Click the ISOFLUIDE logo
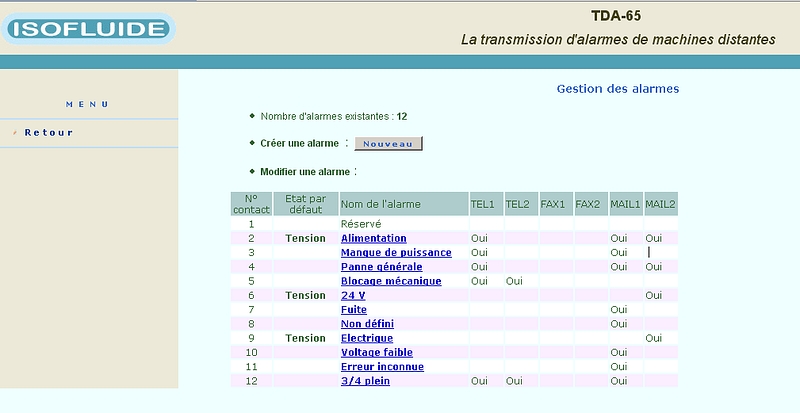This screenshot has height=413, width=800. (x=88, y=29)
